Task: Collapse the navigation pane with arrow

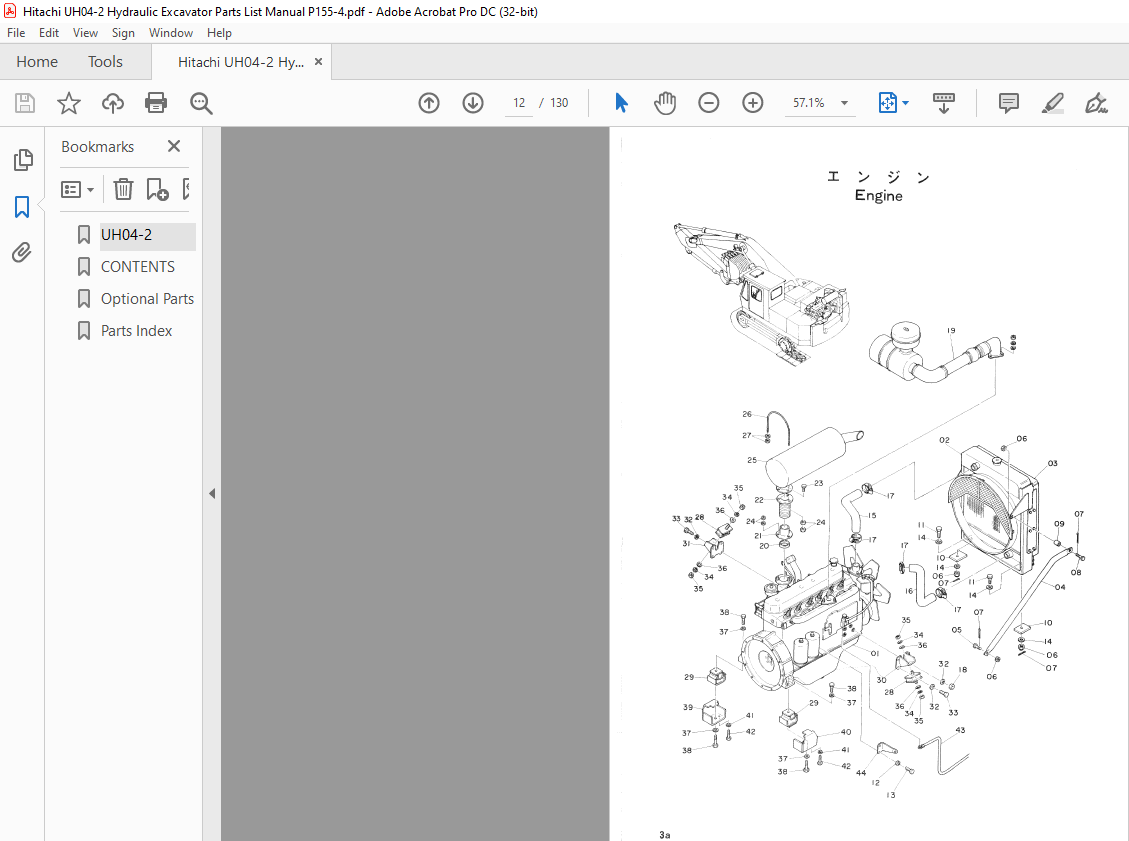Action: [x=212, y=494]
